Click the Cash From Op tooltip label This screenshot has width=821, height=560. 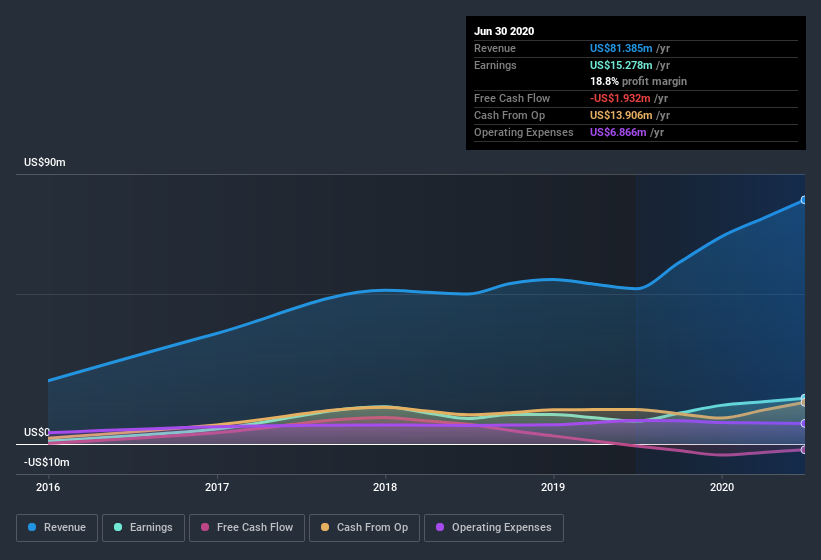pyautogui.click(x=509, y=115)
